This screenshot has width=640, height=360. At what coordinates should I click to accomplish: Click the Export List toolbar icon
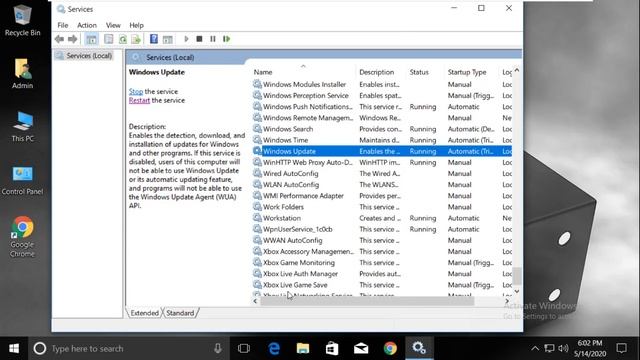(136, 39)
